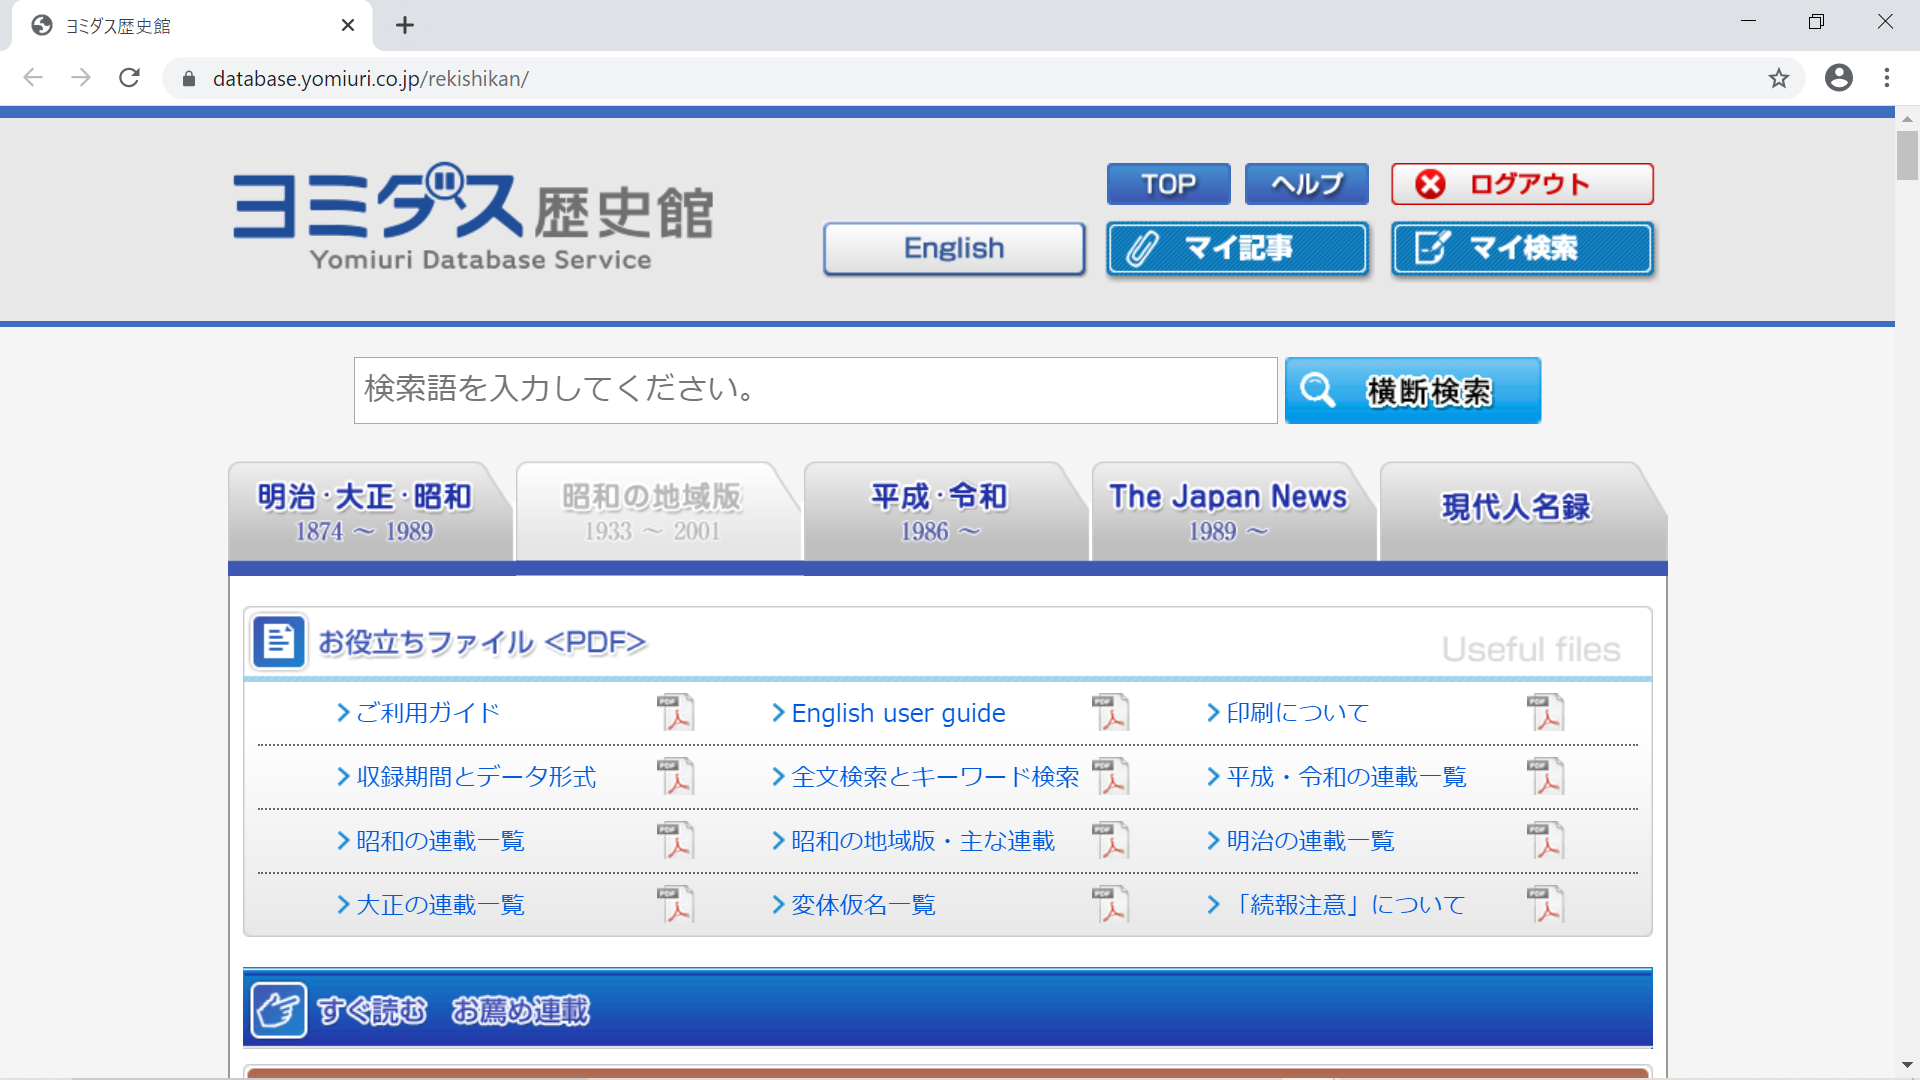This screenshot has height=1080, width=1920.
Task: Open PDF icon for 平成・令和の連載一覧
Action: click(1545, 776)
